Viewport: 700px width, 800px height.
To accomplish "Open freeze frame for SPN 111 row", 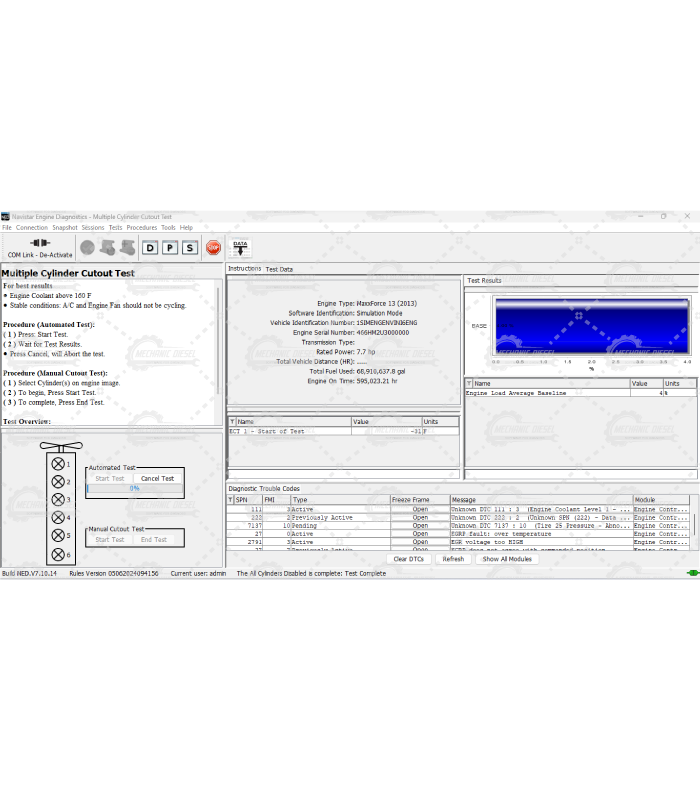I will (x=420, y=509).
